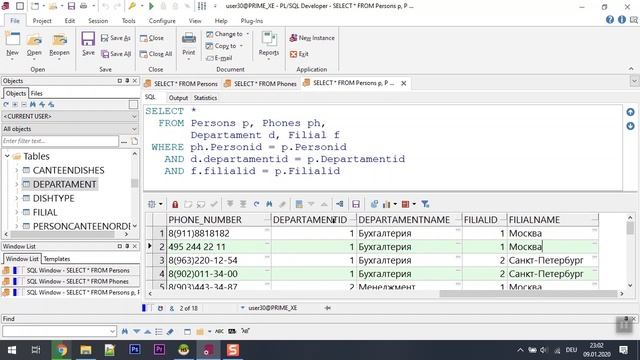This screenshot has height=360, width=640.
Task: Click the Find binoculars icon in Find bar
Action: tap(124, 331)
